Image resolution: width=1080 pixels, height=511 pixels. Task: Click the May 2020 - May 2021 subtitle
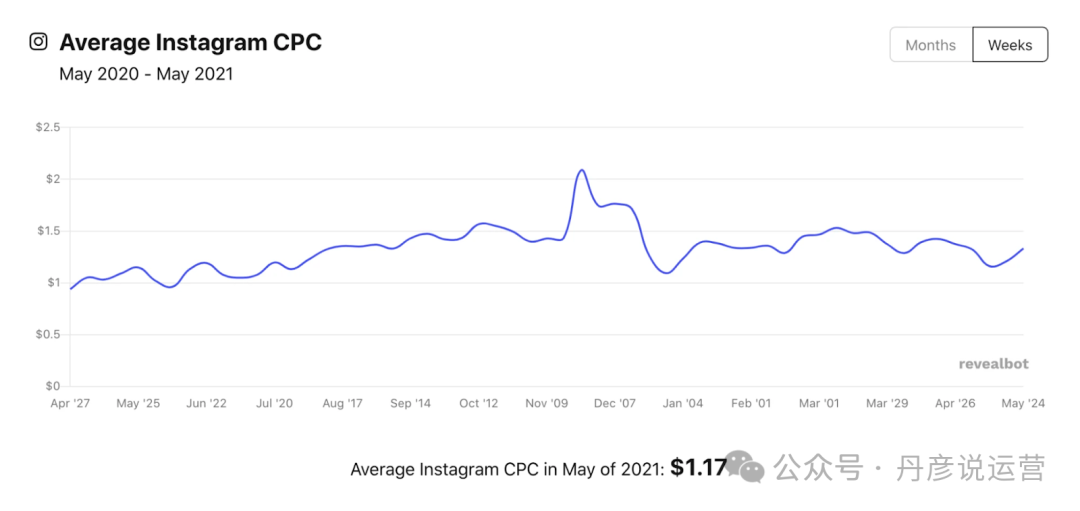146,74
